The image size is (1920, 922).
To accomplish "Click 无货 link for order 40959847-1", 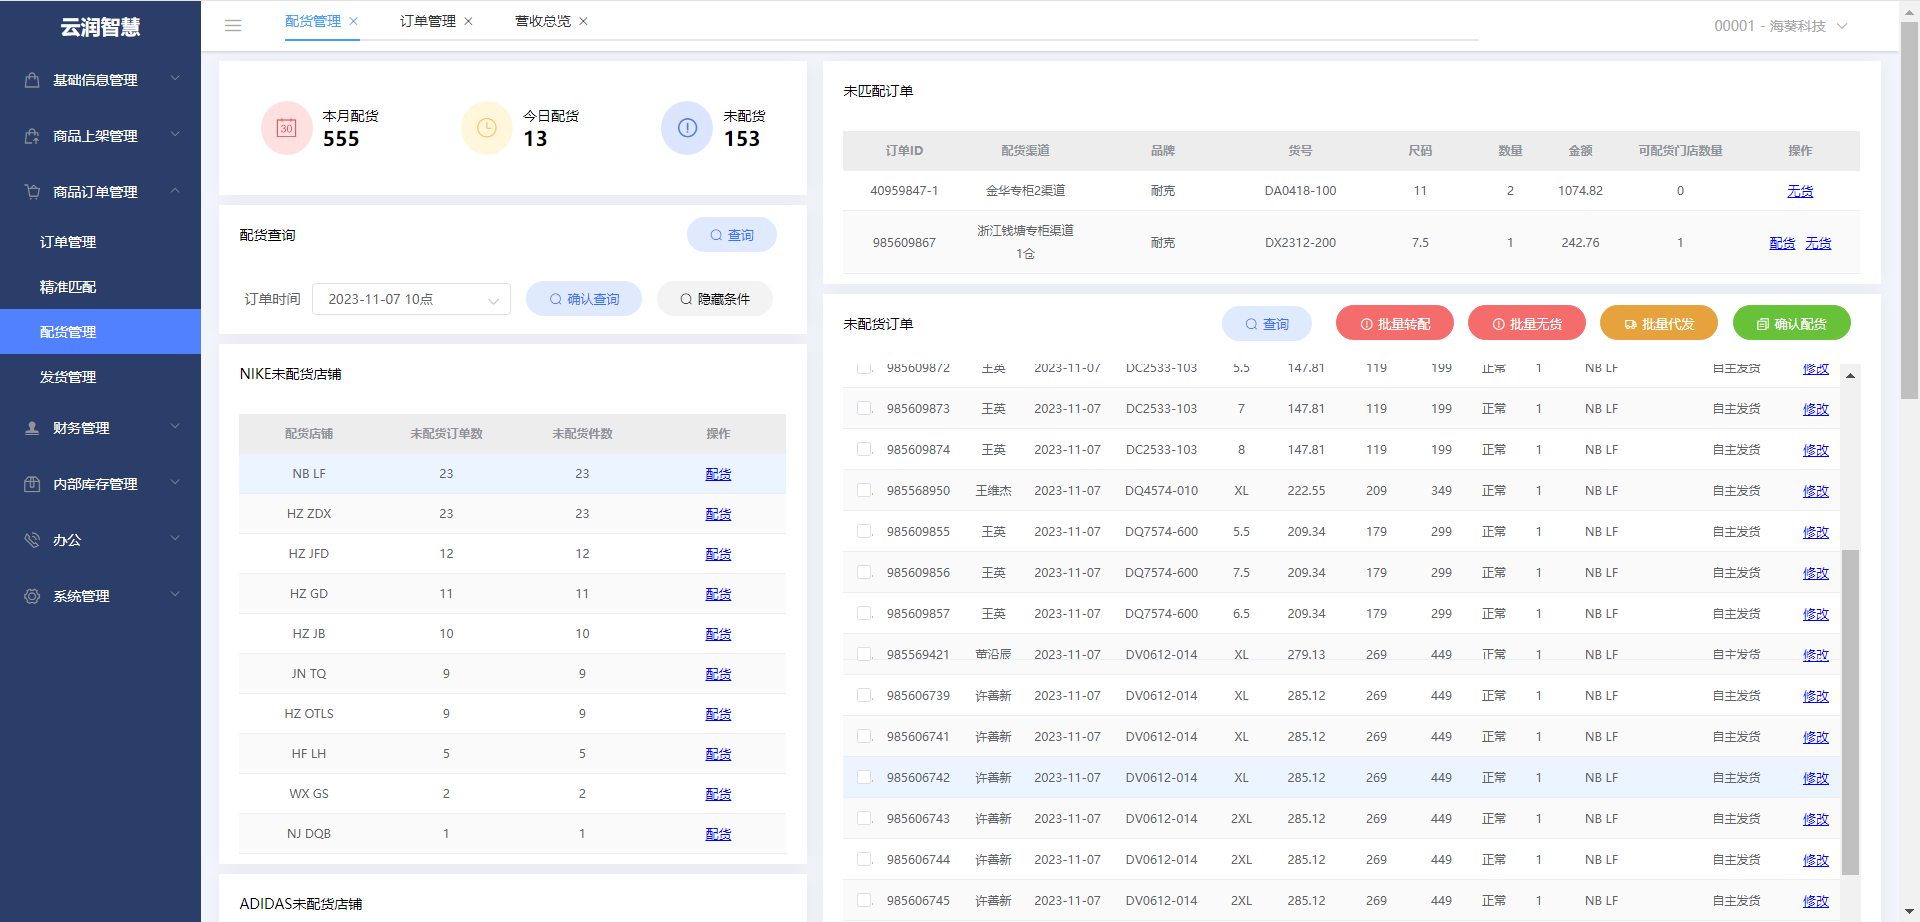I will pyautogui.click(x=1800, y=191).
